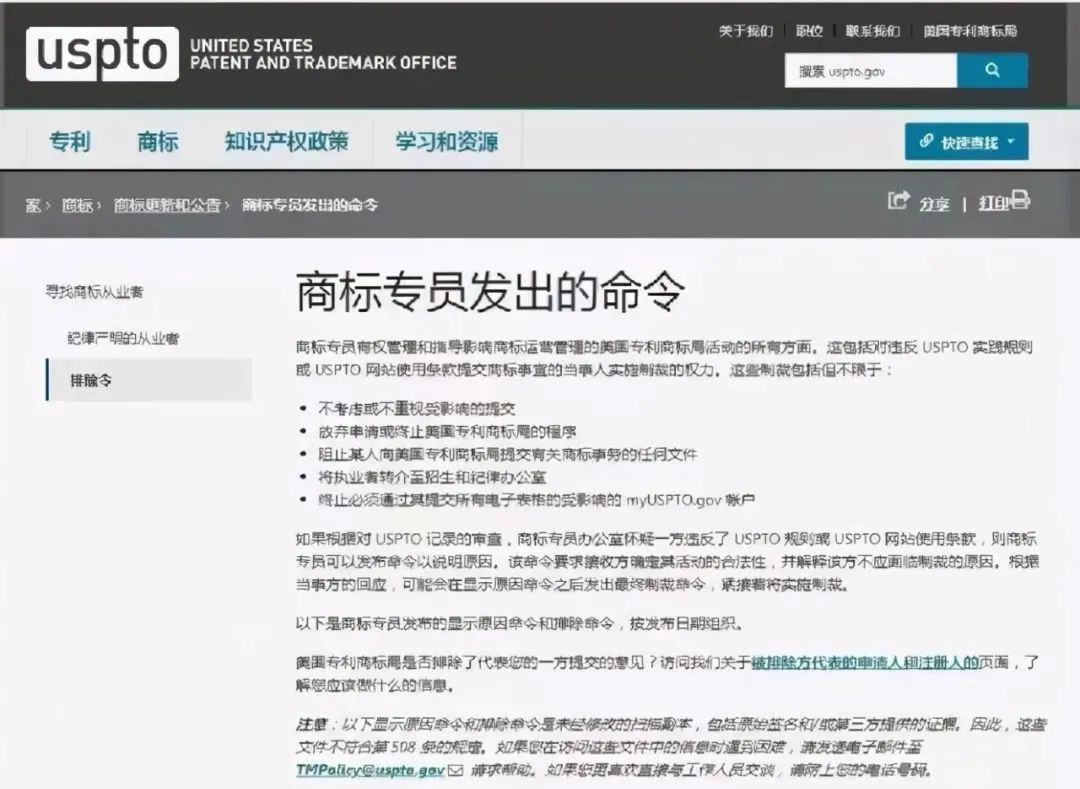Open sidebar item 寻找商标从业者
1080x789 pixels.
coord(94,292)
